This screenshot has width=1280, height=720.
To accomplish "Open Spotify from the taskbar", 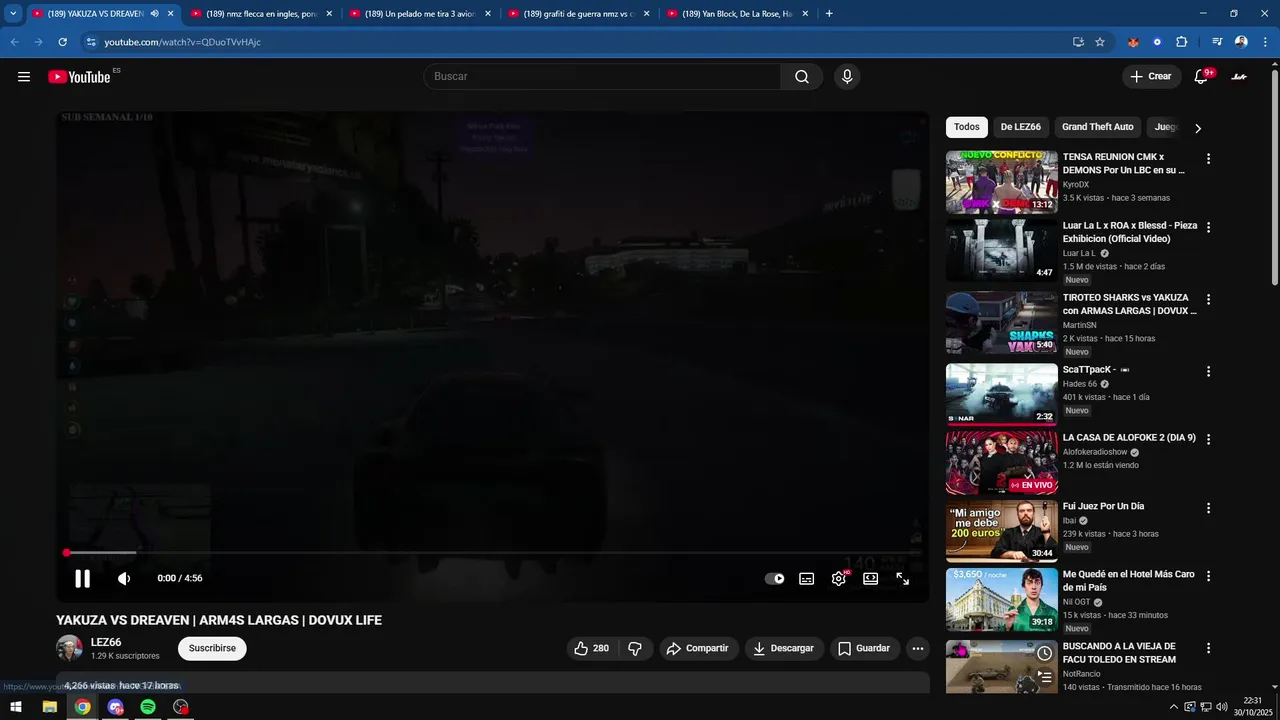I will (148, 707).
